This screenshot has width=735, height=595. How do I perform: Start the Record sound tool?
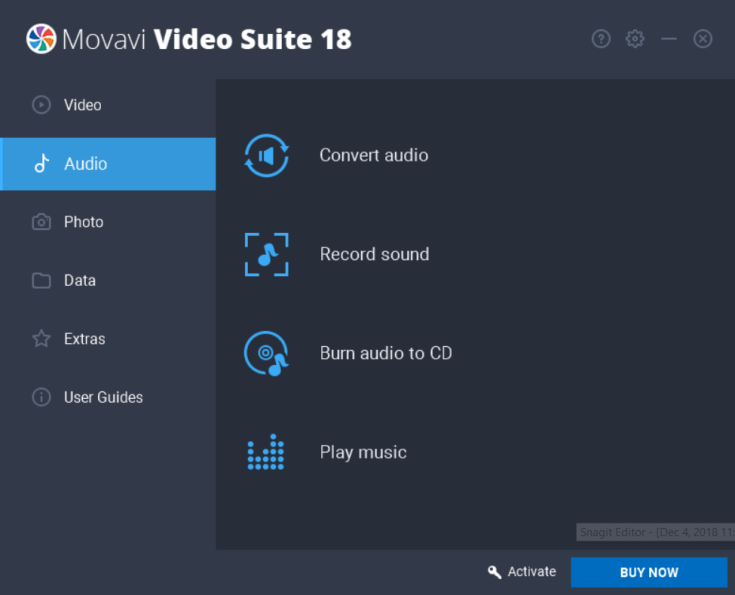tap(374, 254)
